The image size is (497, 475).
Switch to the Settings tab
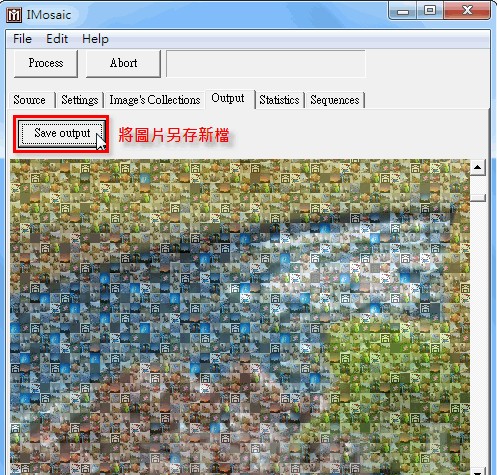[80, 100]
